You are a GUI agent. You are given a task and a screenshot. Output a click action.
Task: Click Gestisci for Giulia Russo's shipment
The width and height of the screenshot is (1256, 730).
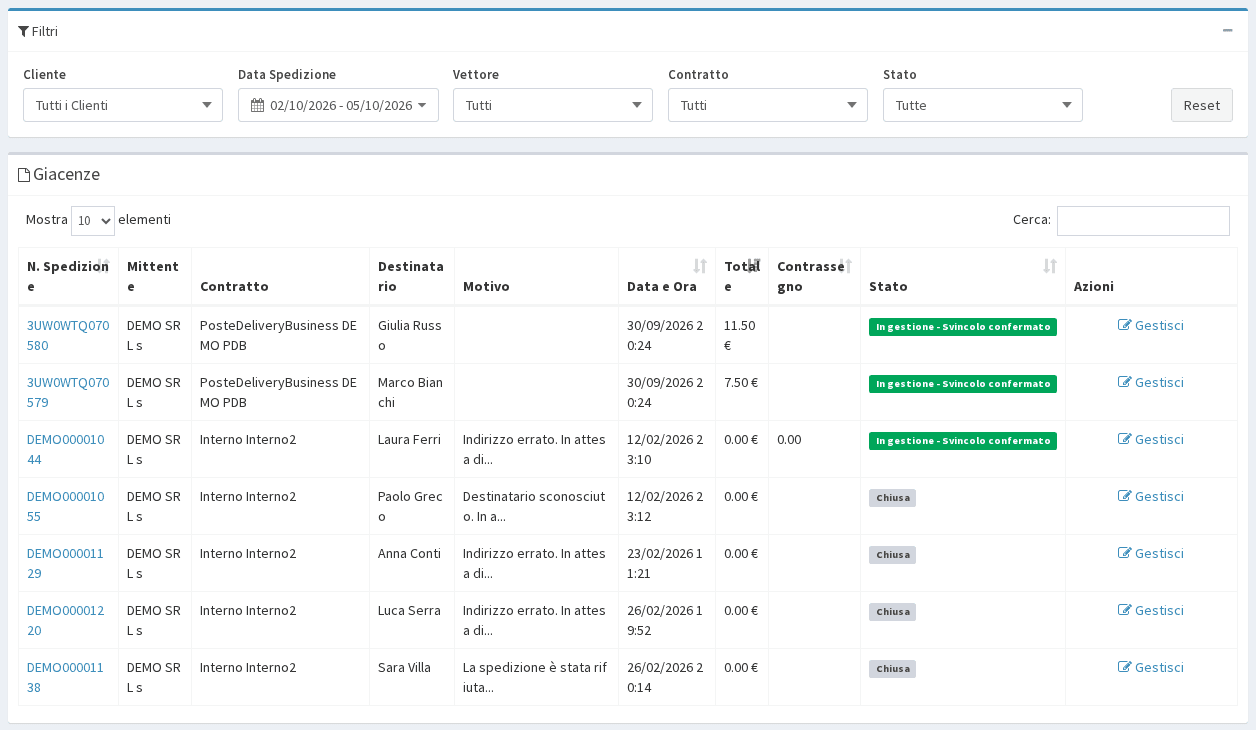pyautogui.click(x=1151, y=325)
